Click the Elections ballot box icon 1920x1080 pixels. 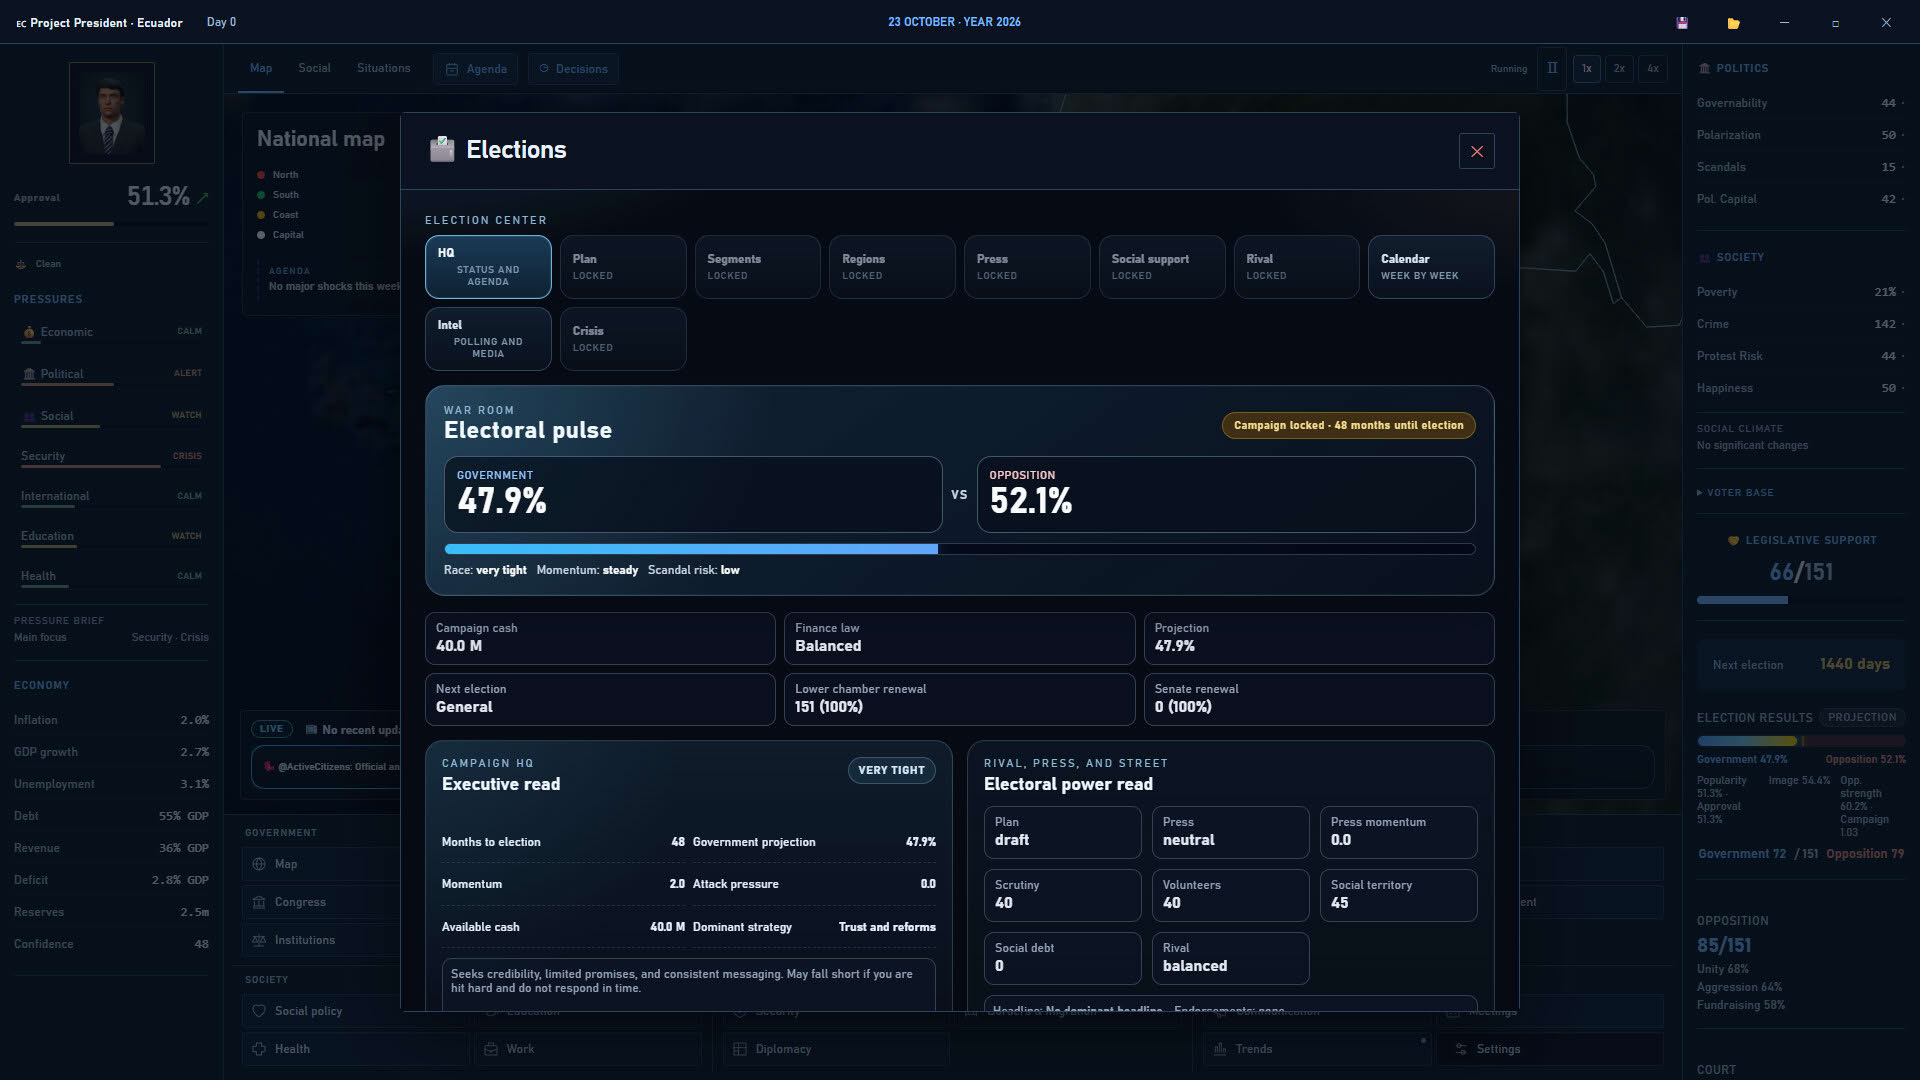(442, 149)
